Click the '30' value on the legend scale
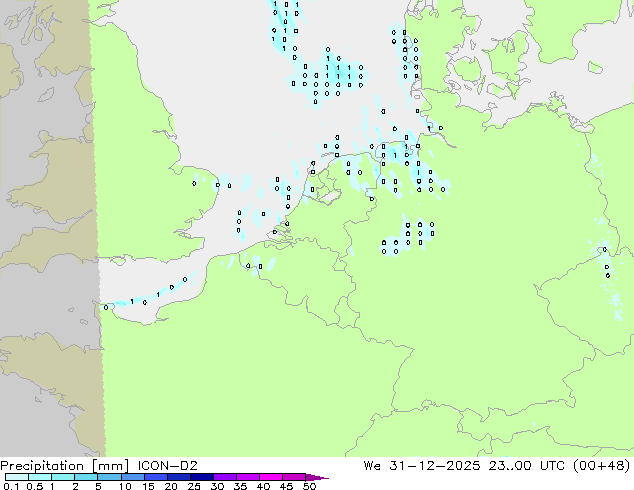The image size is (634, 490). click(217, 486)
